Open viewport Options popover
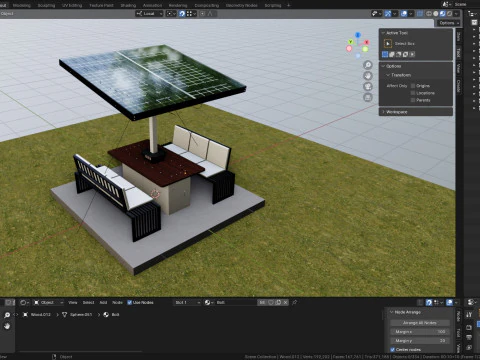This screenshot has width=480, height=360. pos(449,23)
